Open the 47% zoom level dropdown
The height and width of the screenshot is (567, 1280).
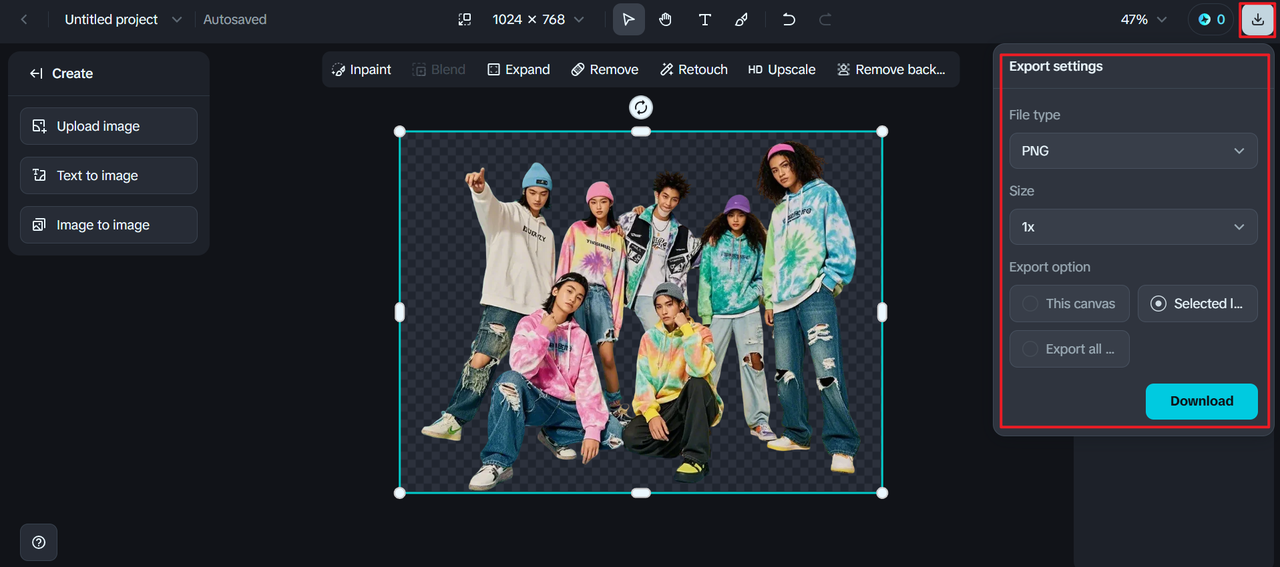pyautogui.click(x=1143, y=19)
